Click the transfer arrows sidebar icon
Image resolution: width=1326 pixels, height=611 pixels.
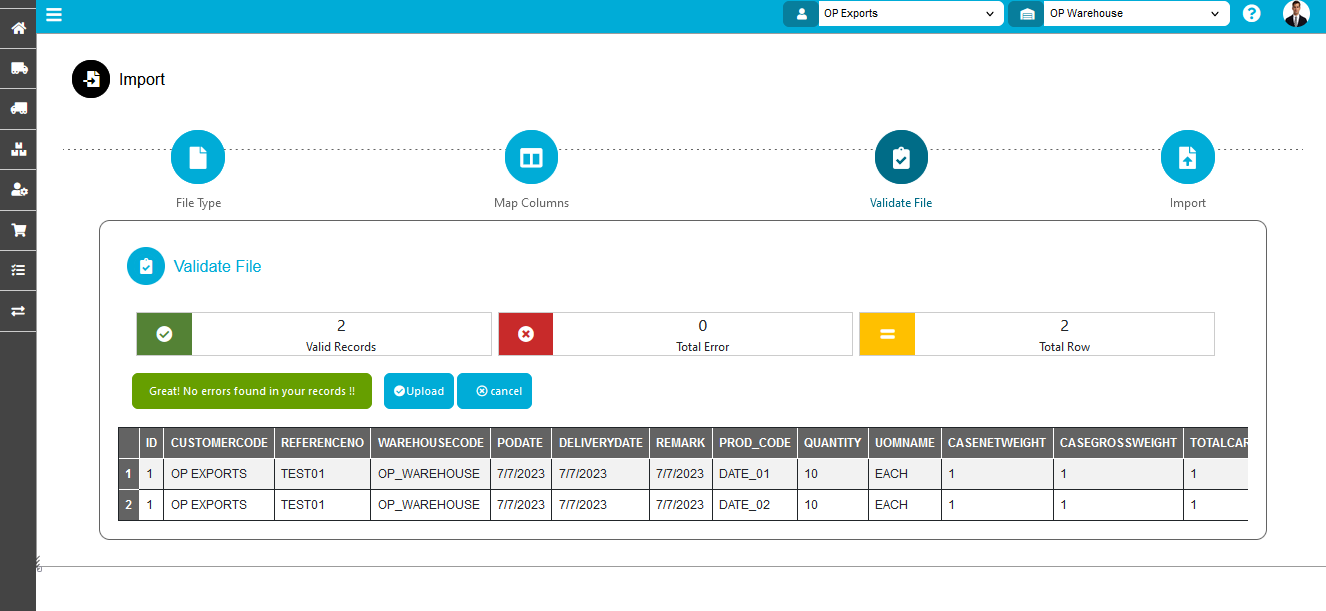point(18,311)
